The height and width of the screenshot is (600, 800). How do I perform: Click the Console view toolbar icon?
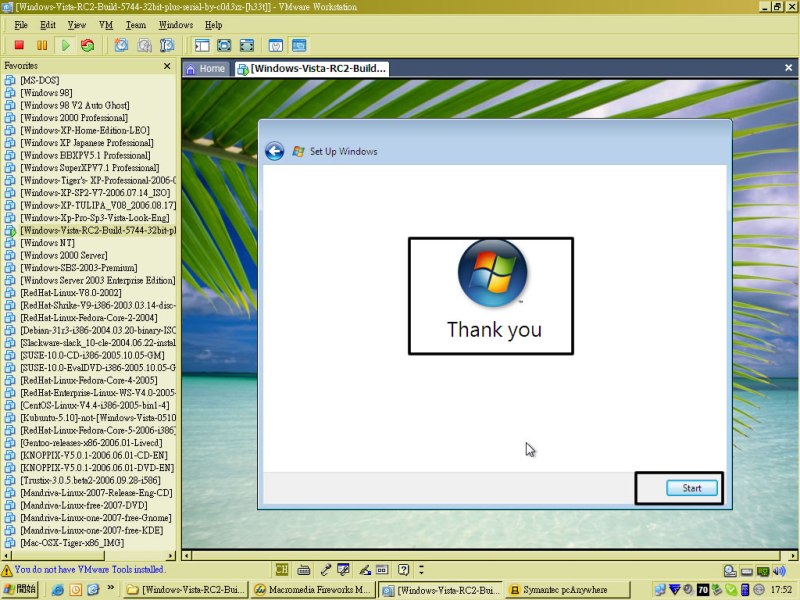(x=299, y=45)
